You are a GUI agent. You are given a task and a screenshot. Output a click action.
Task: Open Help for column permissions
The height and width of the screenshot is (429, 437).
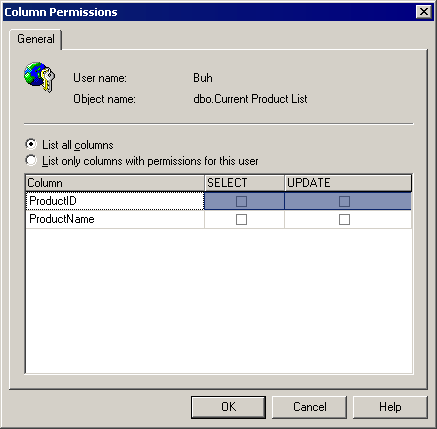[390, 407]
